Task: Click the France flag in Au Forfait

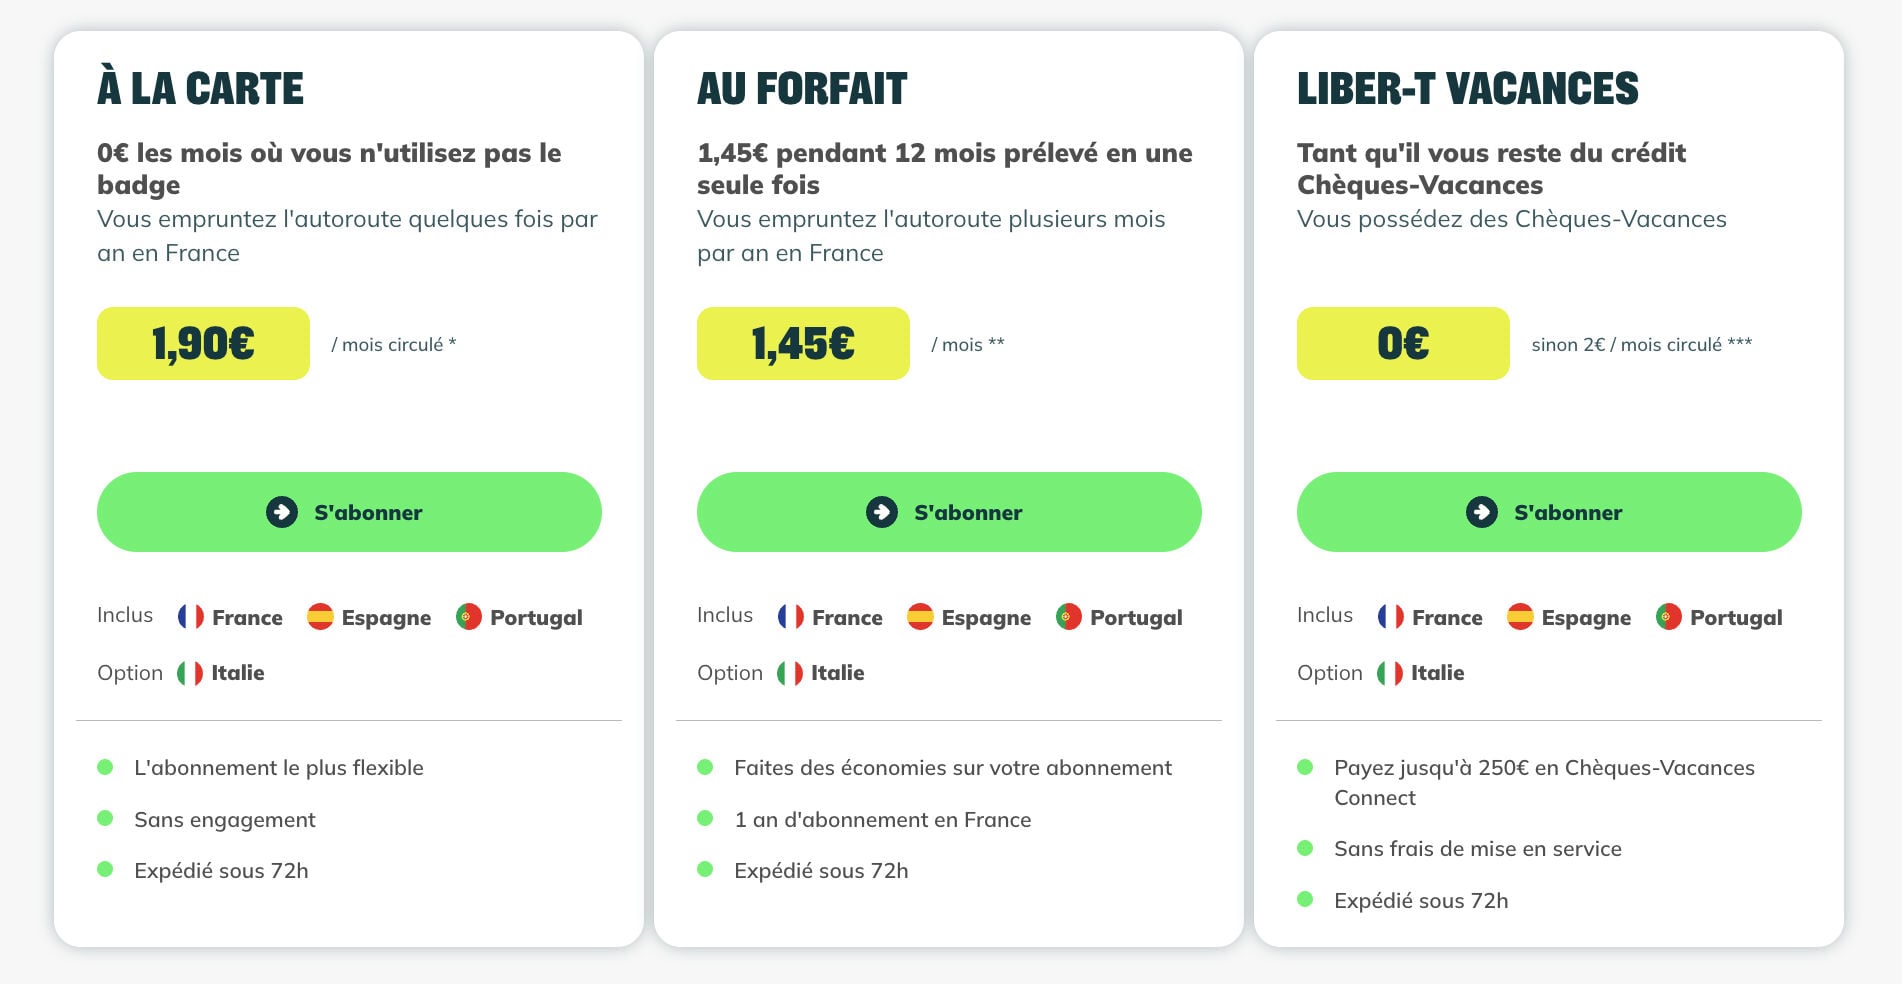Action: click(x=791, y=617)
